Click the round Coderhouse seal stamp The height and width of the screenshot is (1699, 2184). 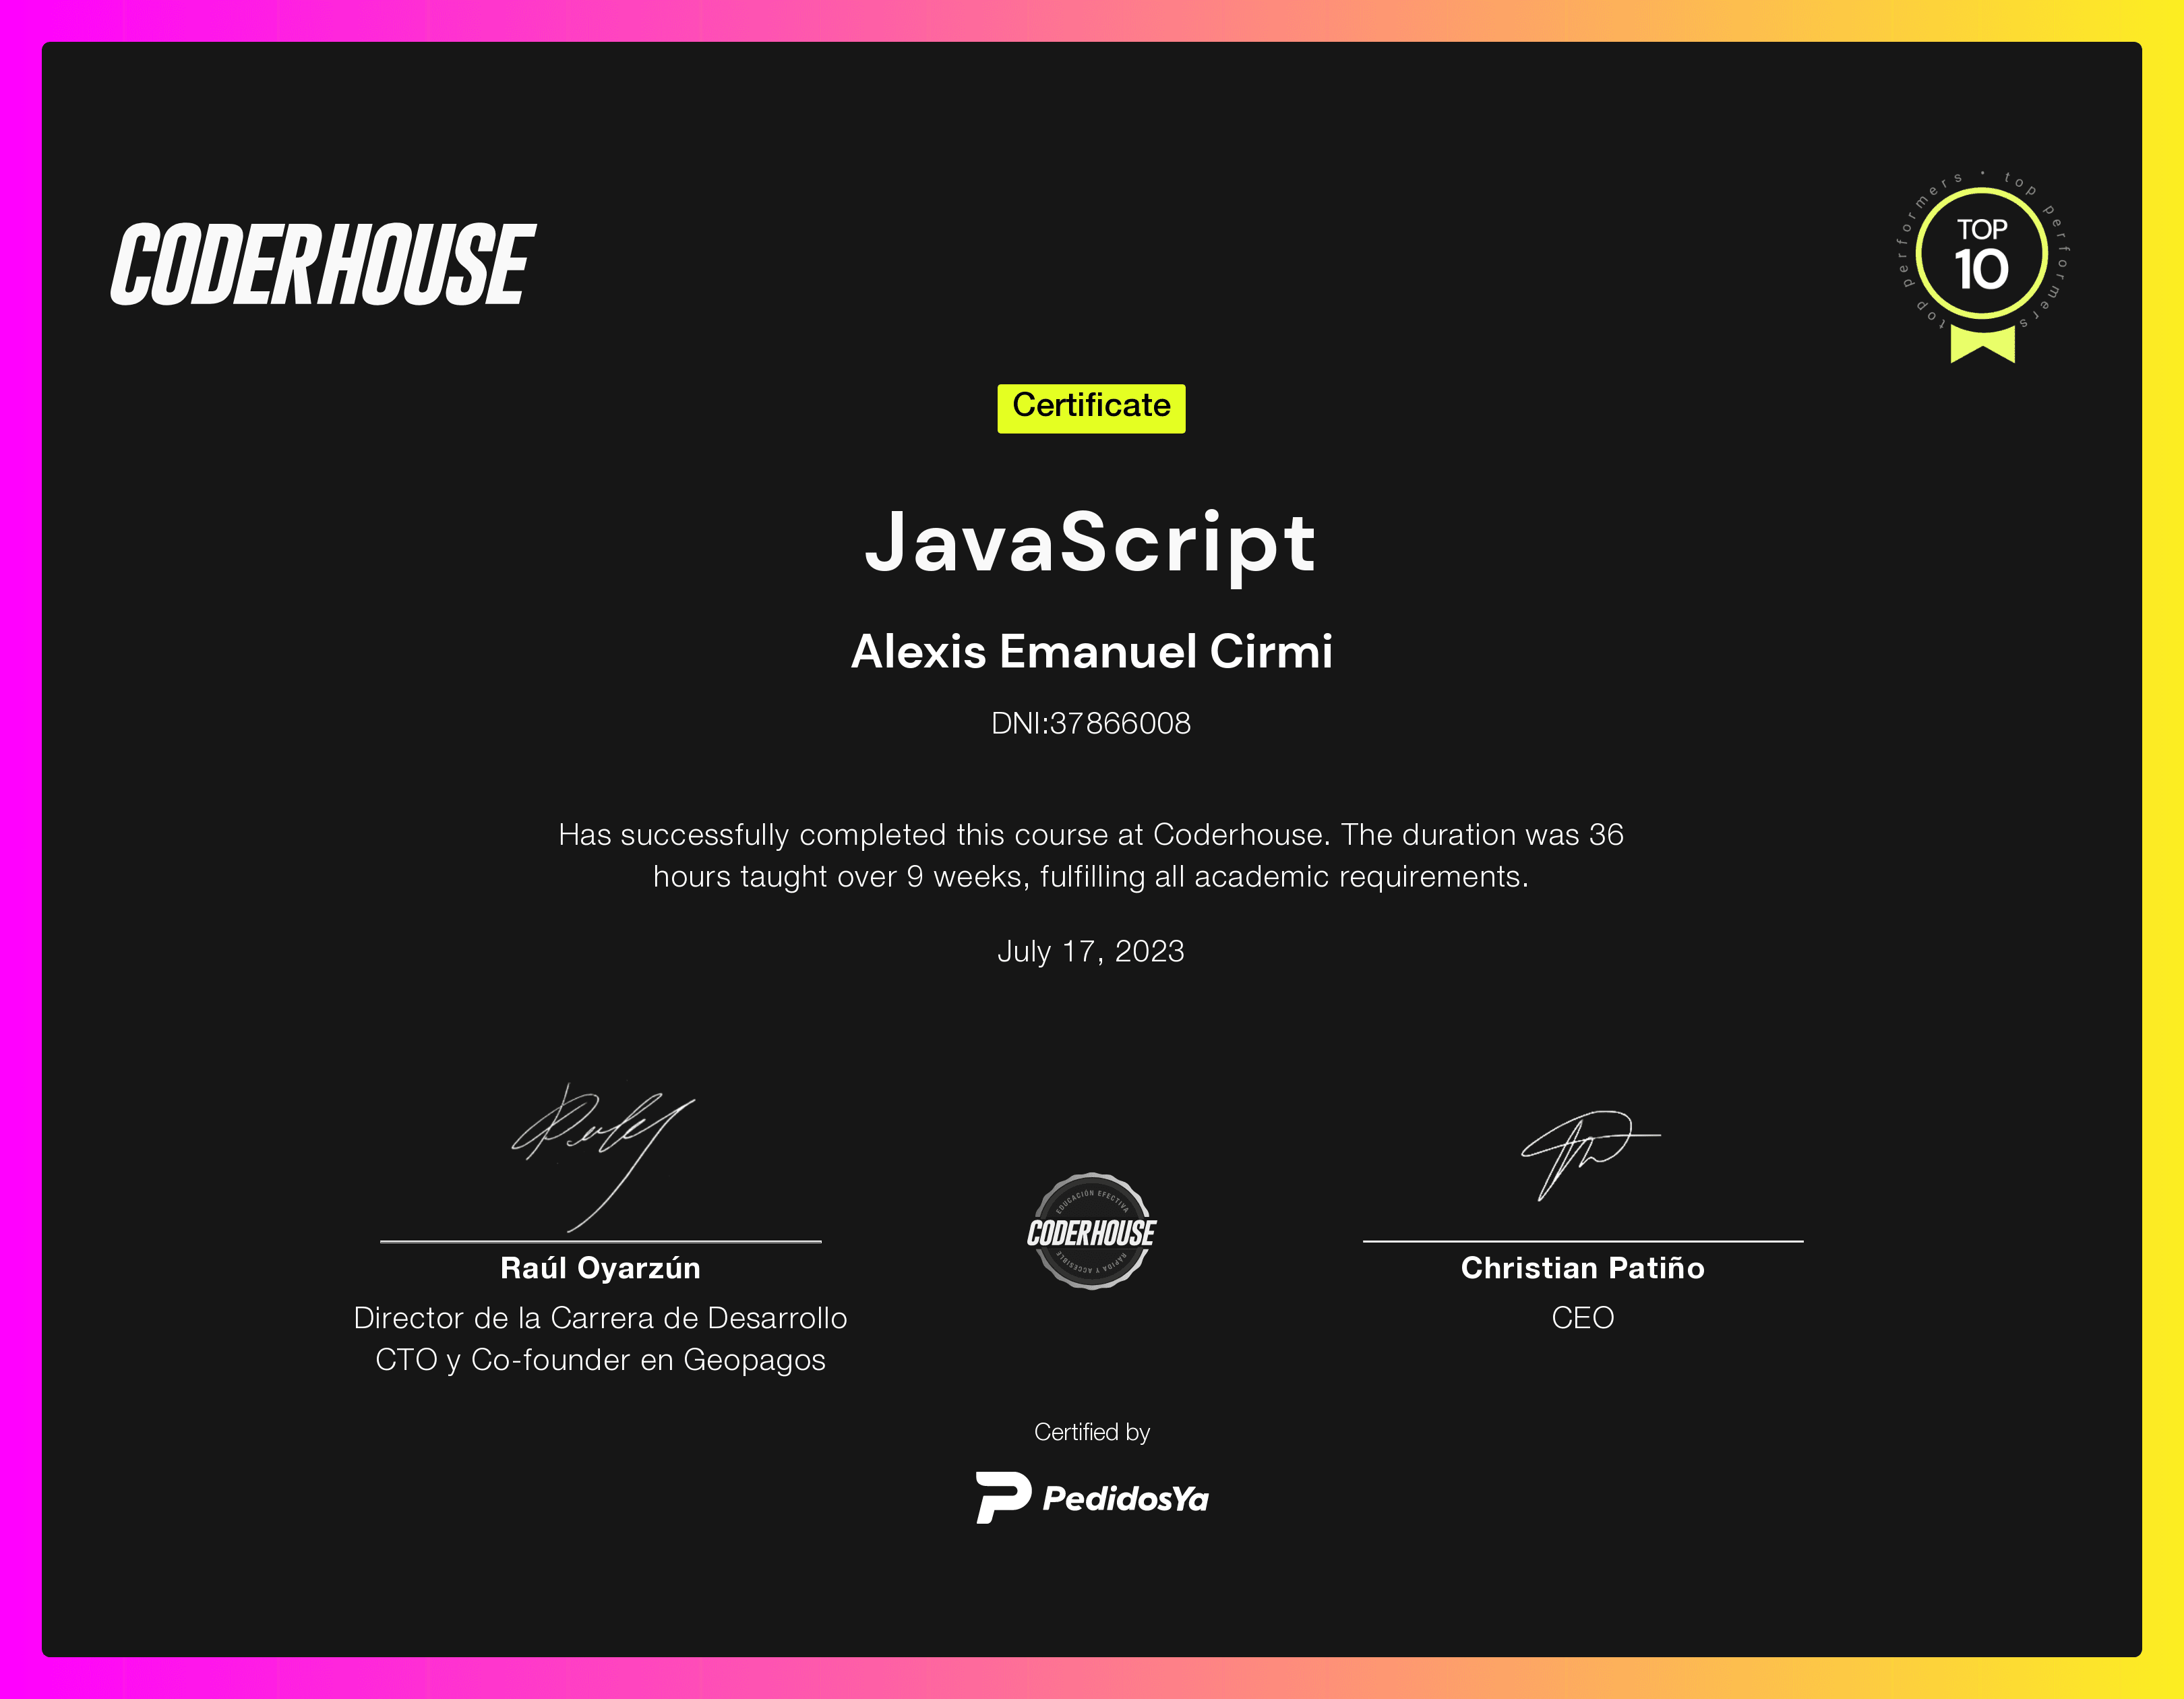click(1091, 1232)
